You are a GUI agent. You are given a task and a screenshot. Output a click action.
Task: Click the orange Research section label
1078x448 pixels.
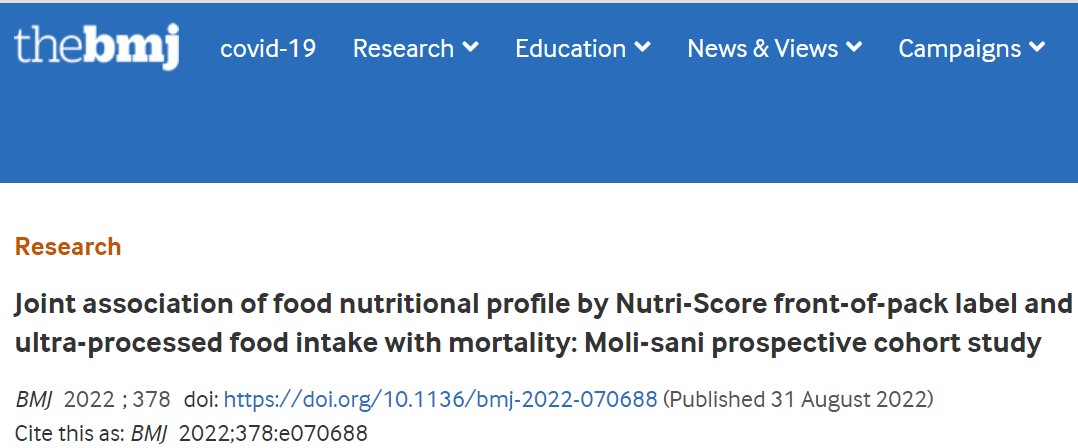[68, 247]
